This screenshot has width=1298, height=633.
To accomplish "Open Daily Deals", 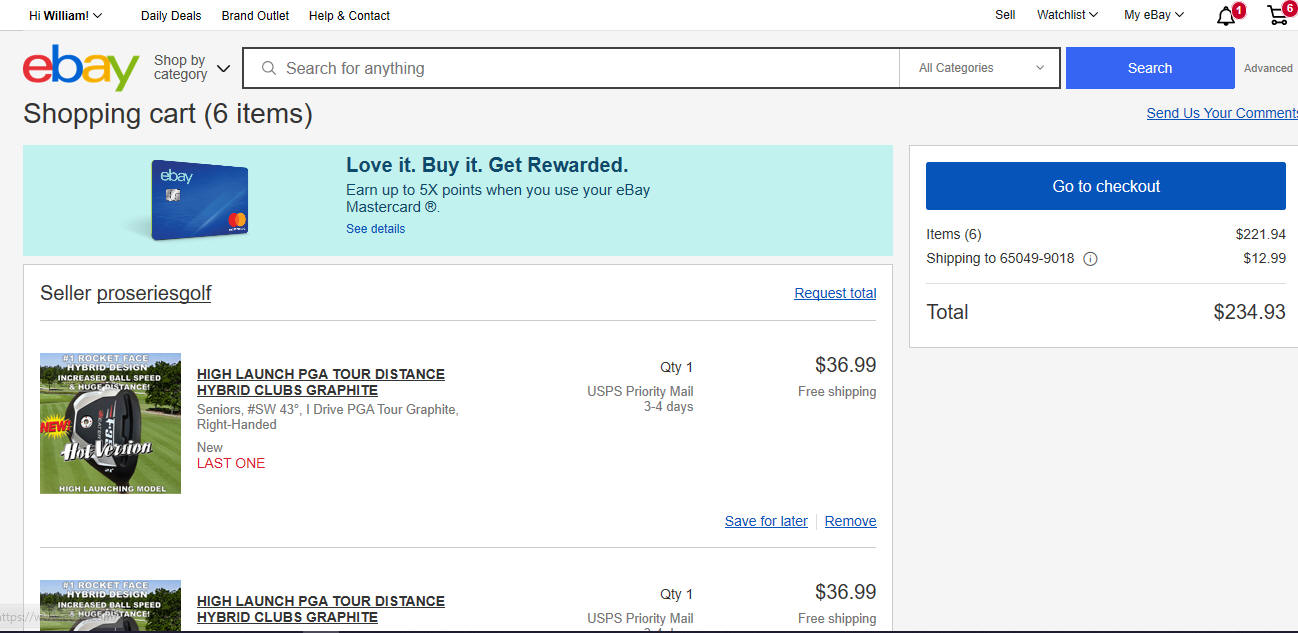I will click(x=171, y=16).
